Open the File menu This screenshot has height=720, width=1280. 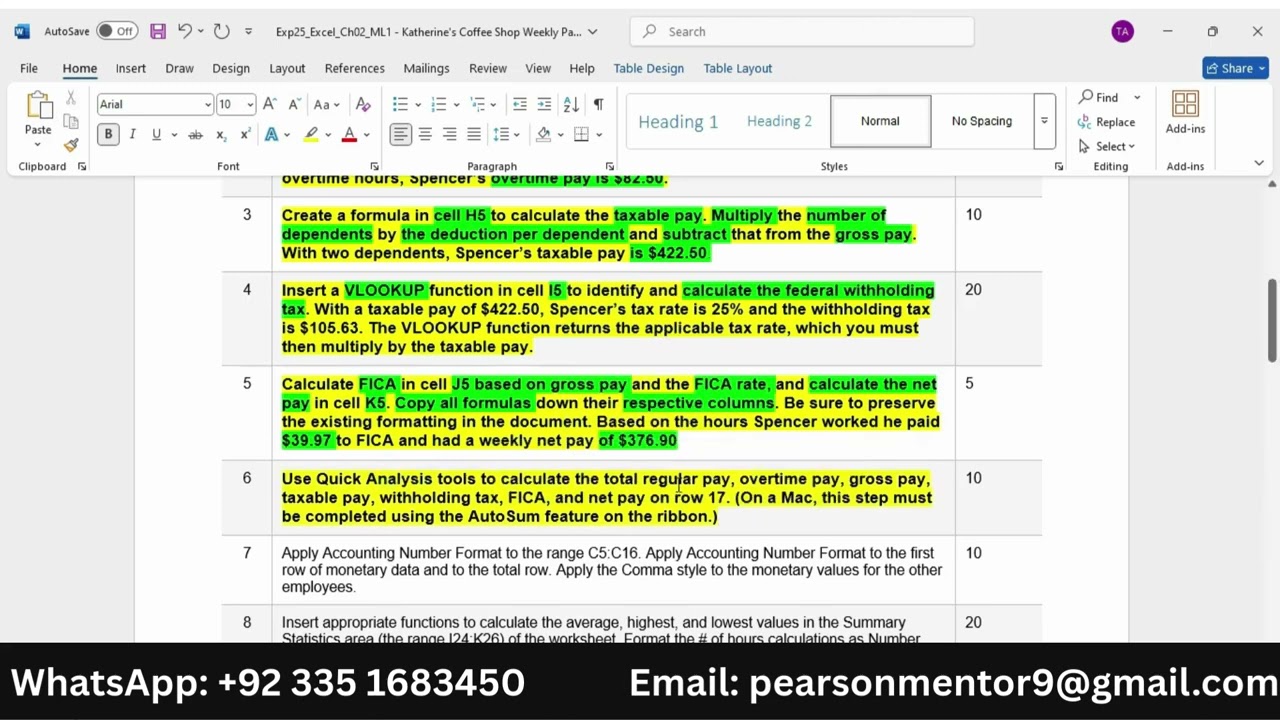pos(29,68)
